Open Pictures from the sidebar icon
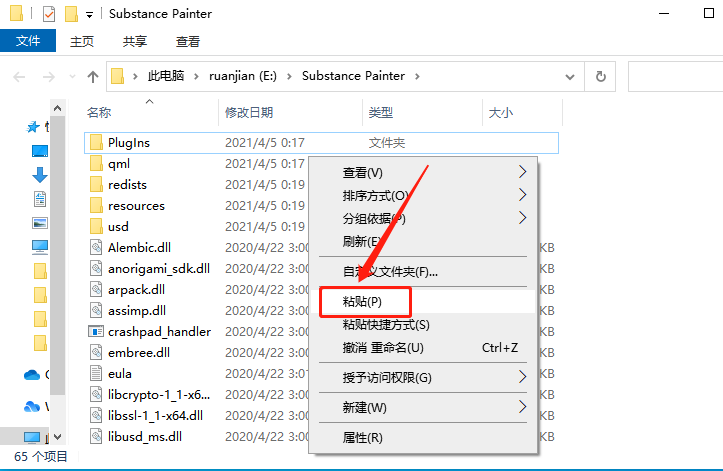This screenshot has width=723, height=471. pyautogui.click(x=40, y=223)
